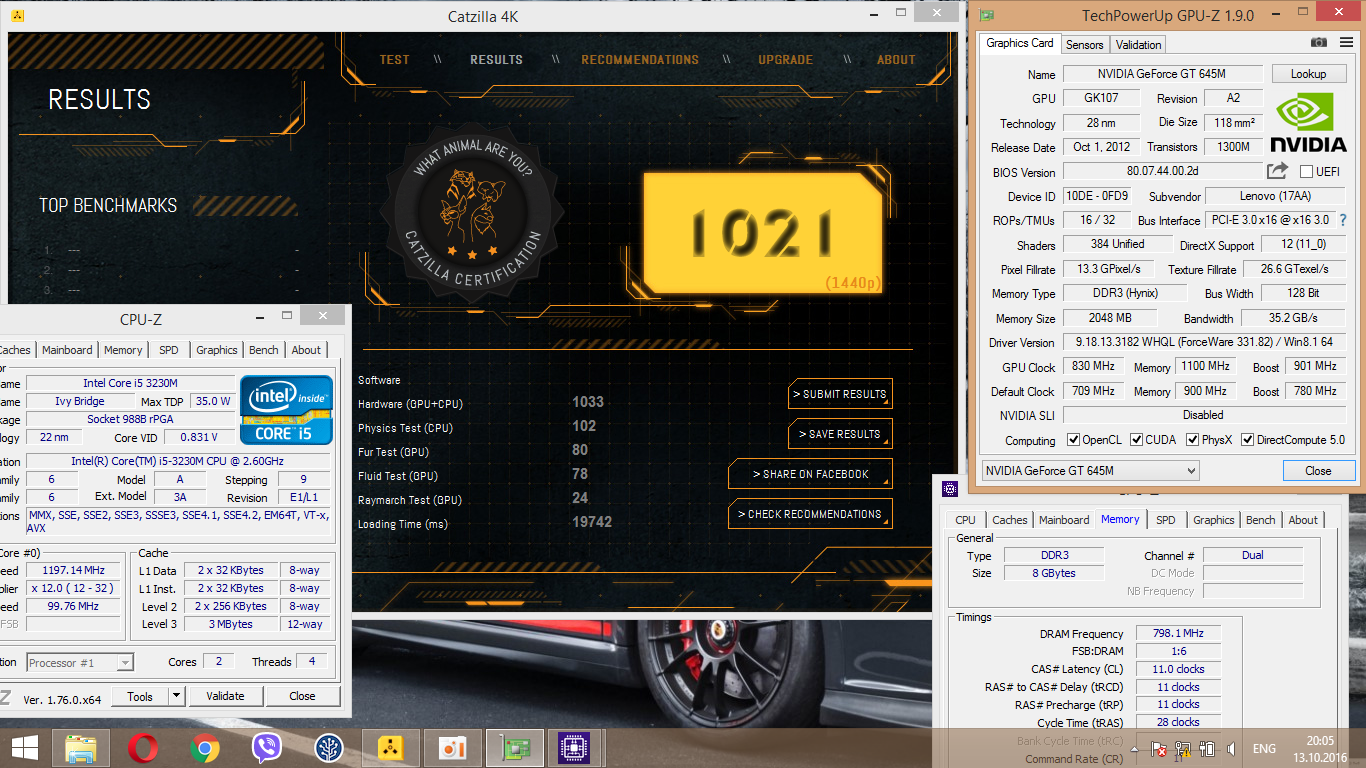The image size is (1366, 768).
Task: Take a GPU-Z screenshot with camera icon
Action: click(1319, 43)
